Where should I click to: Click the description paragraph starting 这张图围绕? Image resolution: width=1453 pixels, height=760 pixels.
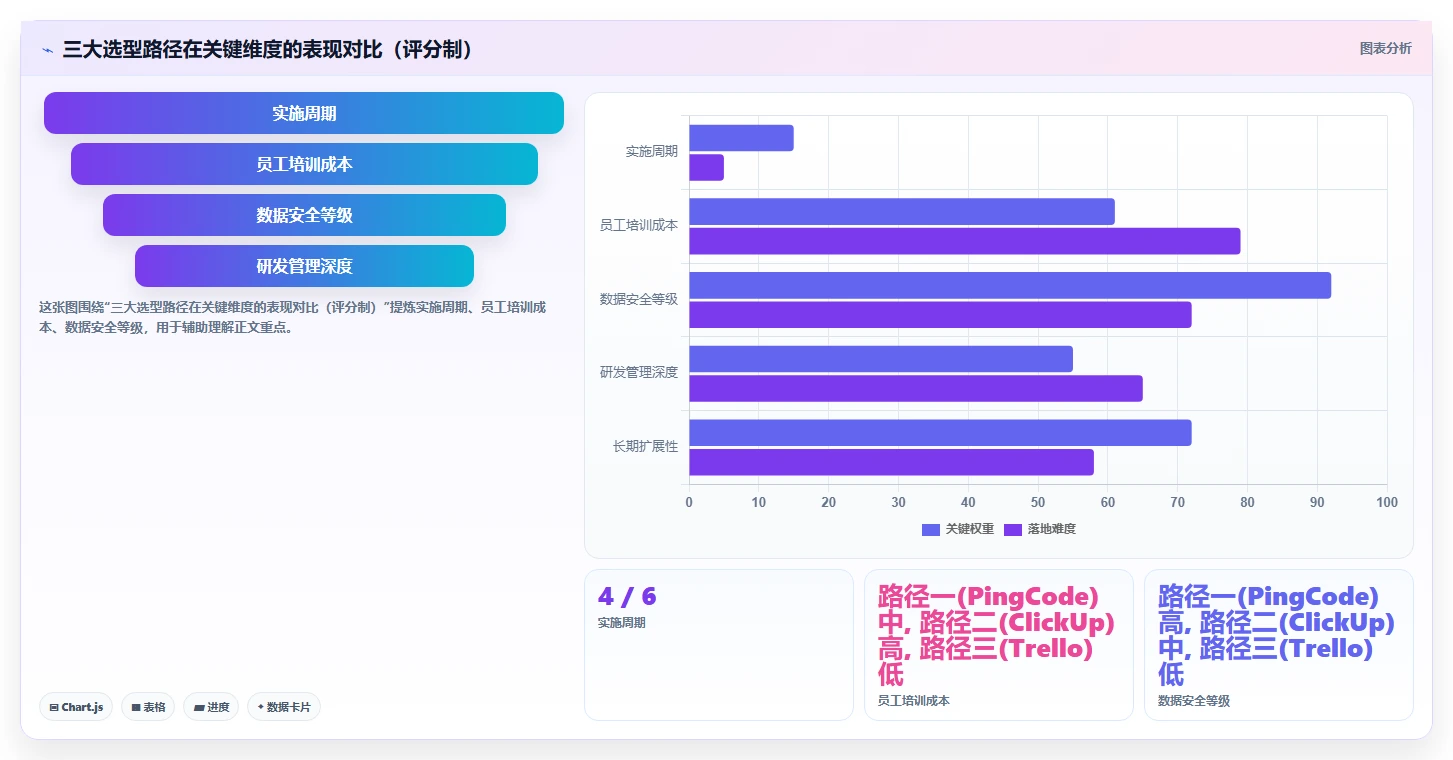coord(293,317)
